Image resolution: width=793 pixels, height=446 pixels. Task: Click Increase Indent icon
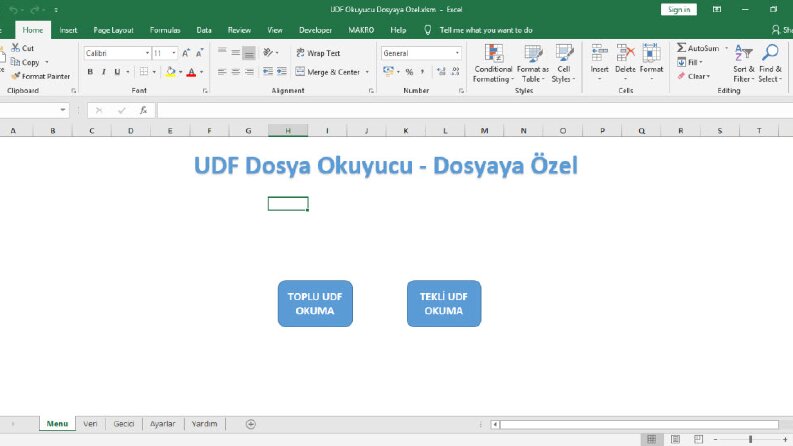(282, 72)
